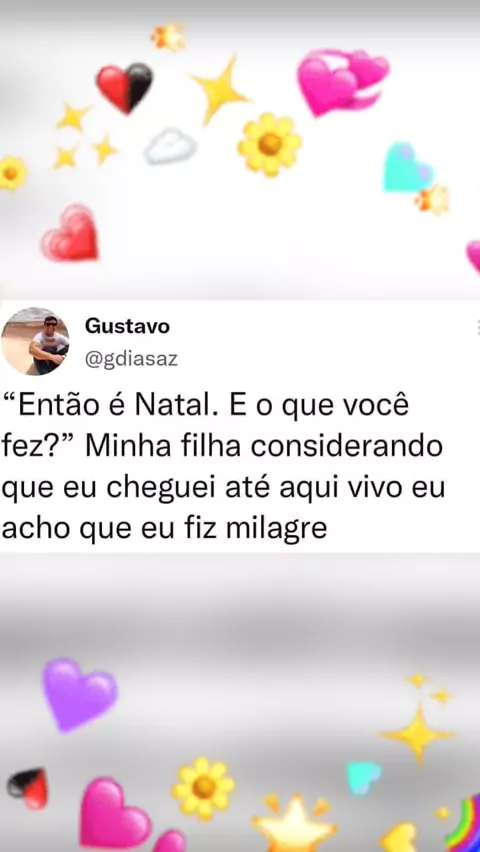This screenshot has height=852, width=480.
Task: Tap red-and-black heart beside the white cloud
Action: click(124, 87)
